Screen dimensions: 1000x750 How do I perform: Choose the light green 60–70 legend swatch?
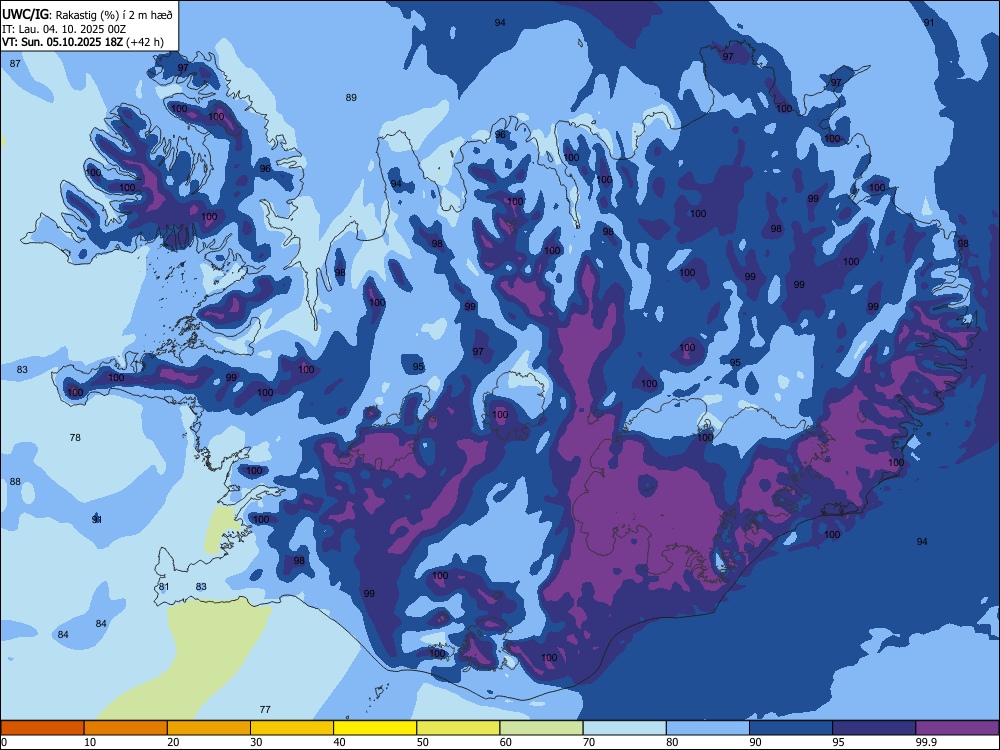(541, 728)
